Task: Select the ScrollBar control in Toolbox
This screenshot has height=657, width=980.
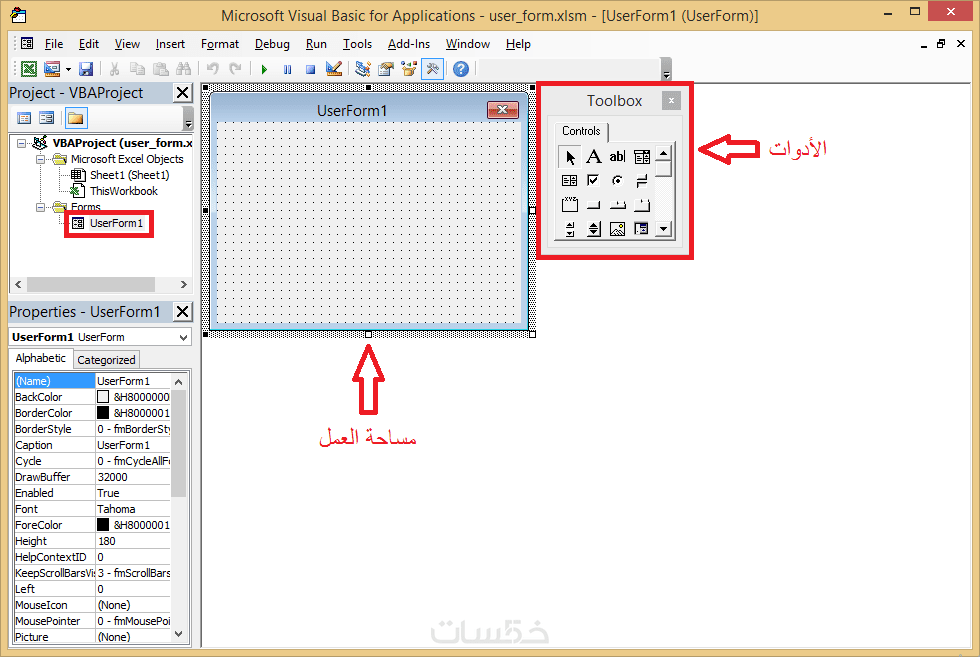Action: coord(569,229)
